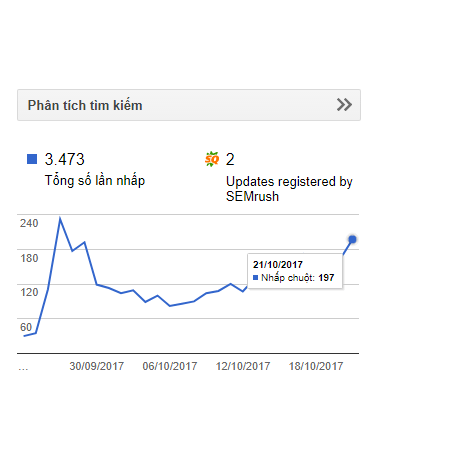Open the Phân tích tìm kiếm header
The width and height of the screenshot is (464, 463).
coord(189,105)
